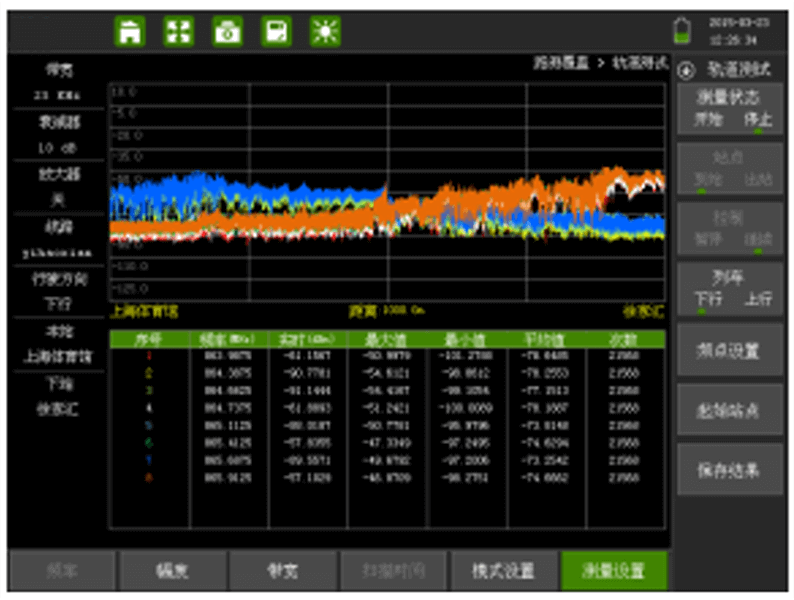Image resolution: width=794 pixels, height=600 pixels.
Task: Switch to the 模式设置 tab
Action: pos(503,571)
